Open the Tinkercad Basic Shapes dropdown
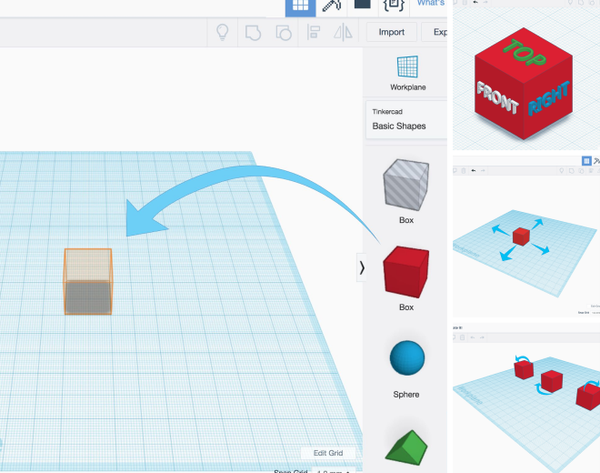Viewport: 600px width, 473px height. point(406,119)
